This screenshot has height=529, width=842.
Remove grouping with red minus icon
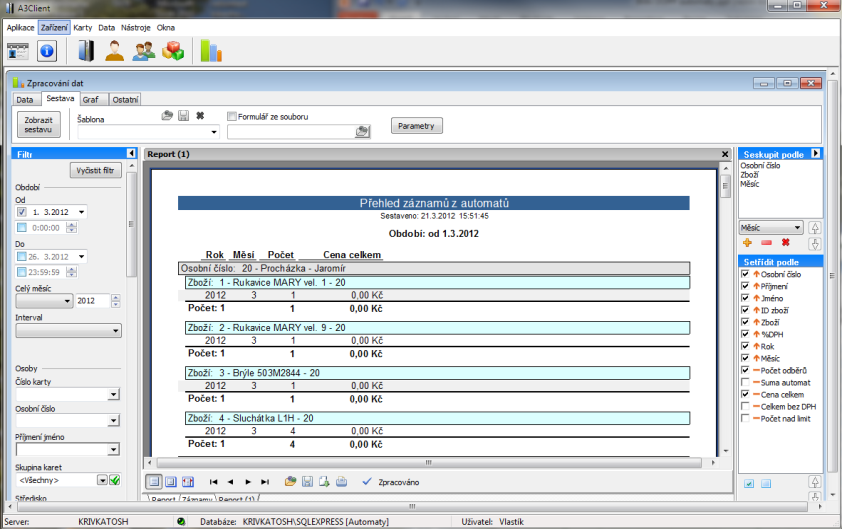pyautogui.click(x=766, y=243)
